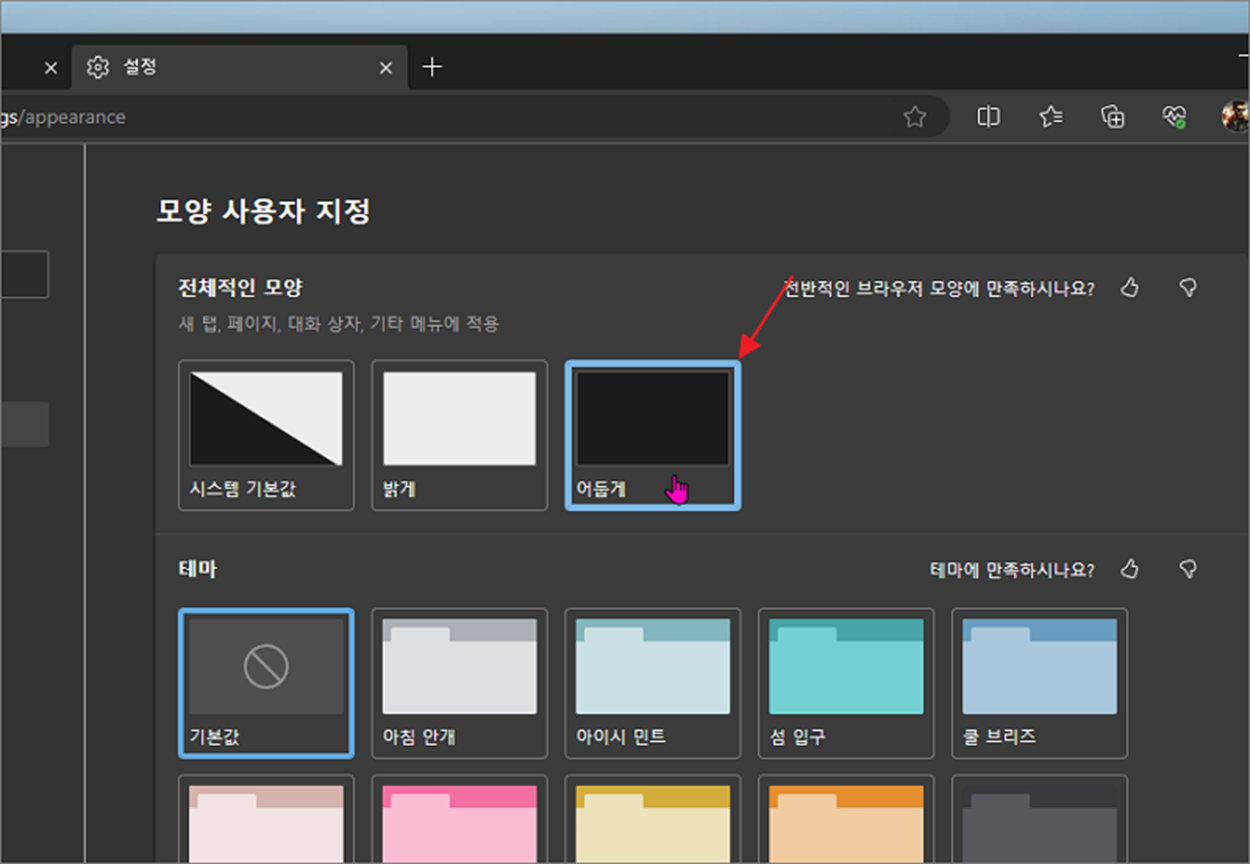The height and width of the screenshot is (864, 1250).
Task: Switch to the 설정 tab
Action: coord(238,67)
